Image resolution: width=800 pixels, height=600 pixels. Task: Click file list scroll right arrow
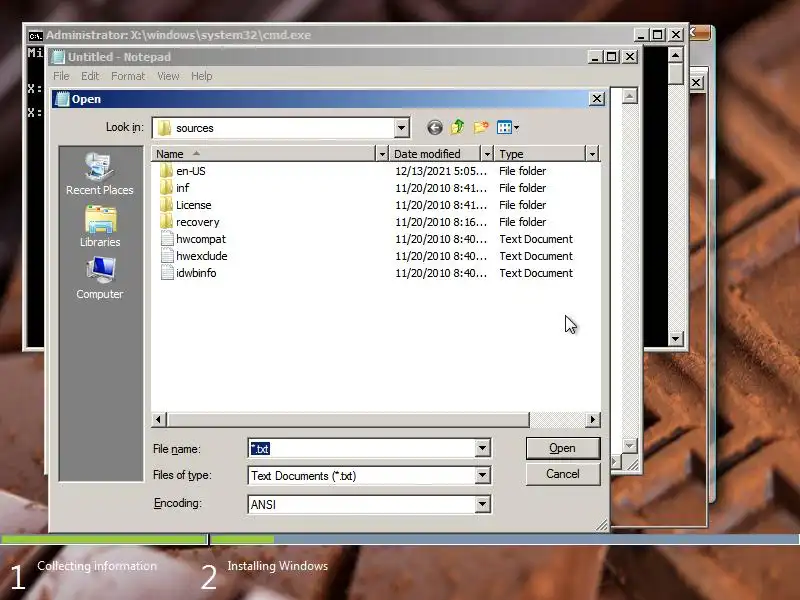(x=592, y=419)
